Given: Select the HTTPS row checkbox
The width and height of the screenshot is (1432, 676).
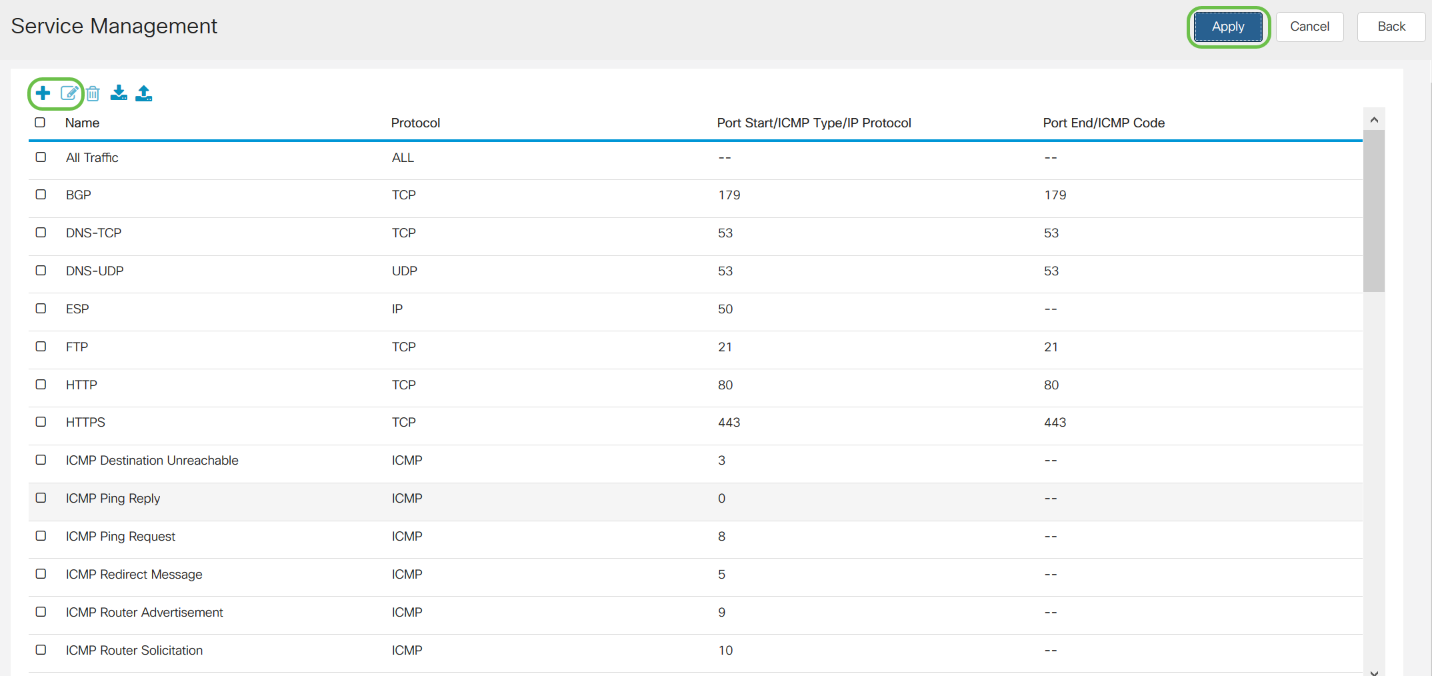Looking at the screenshot, I should coord(41,422).
